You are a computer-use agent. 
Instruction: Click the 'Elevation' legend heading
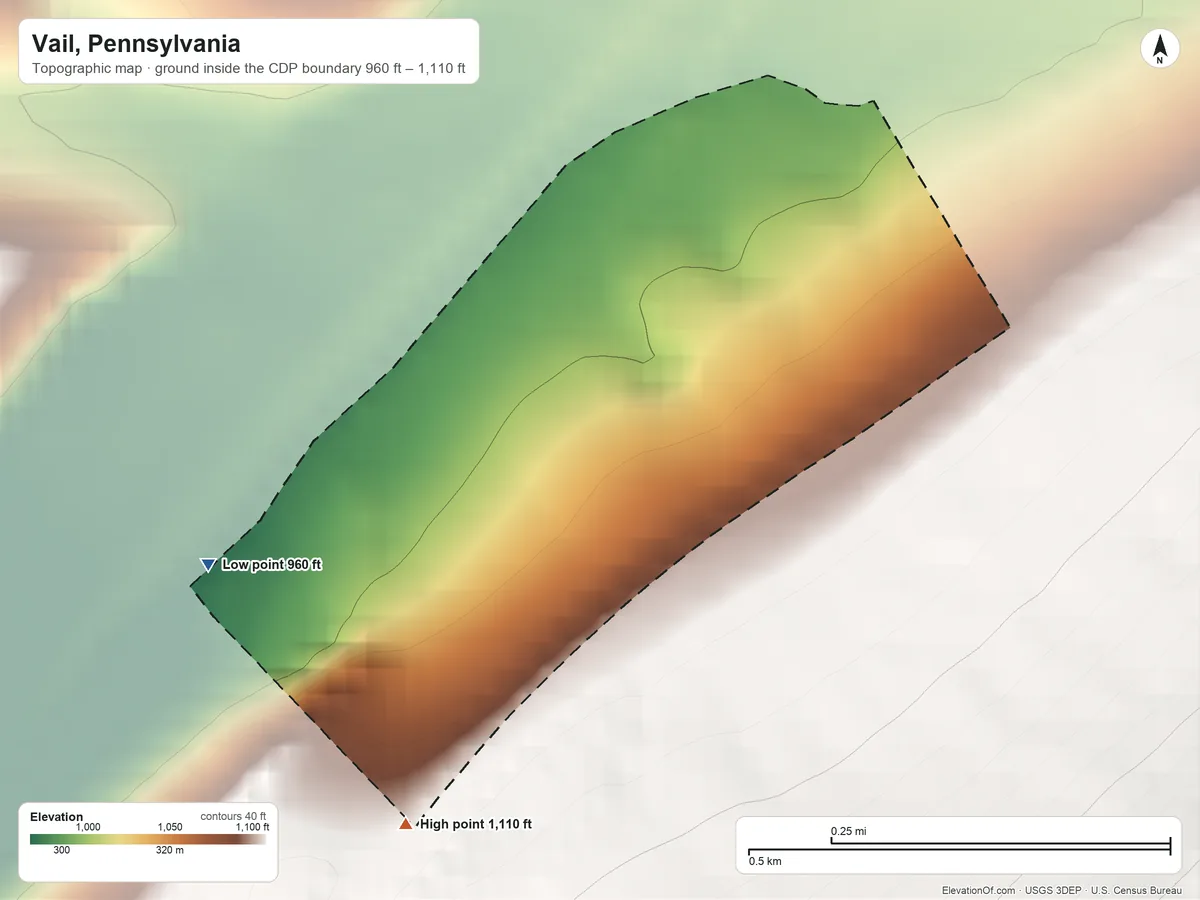(57, 817)
